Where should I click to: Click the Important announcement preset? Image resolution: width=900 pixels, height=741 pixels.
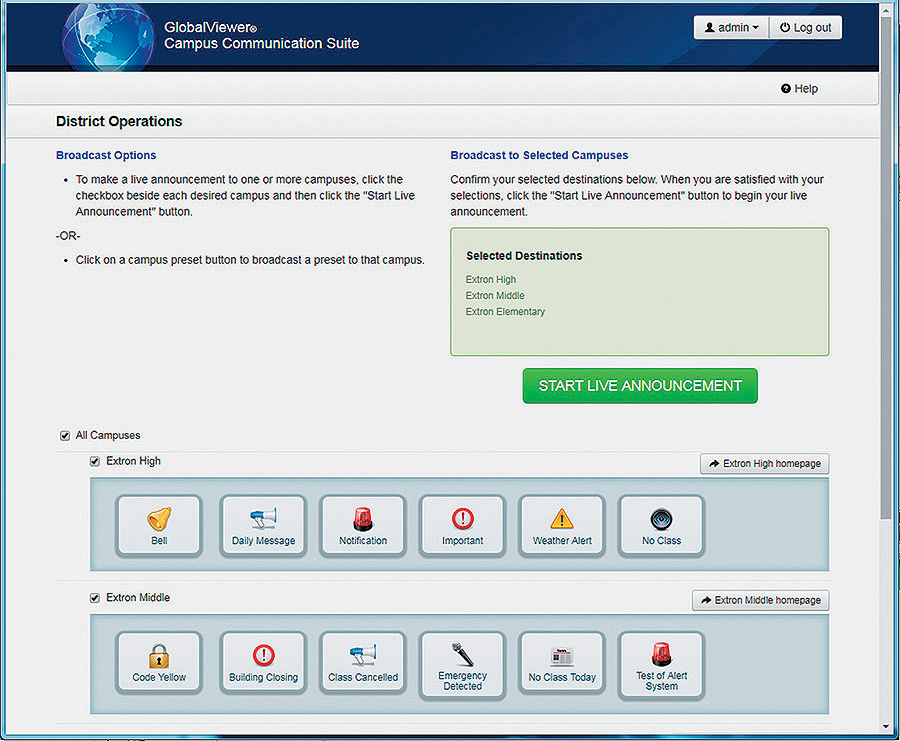coord(462,524)
